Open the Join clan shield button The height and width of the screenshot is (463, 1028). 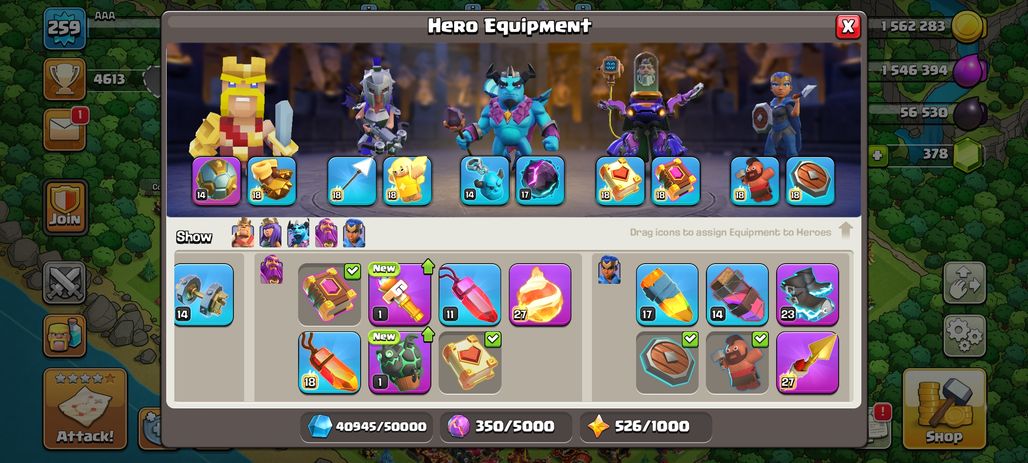click(x=65, y=207)
